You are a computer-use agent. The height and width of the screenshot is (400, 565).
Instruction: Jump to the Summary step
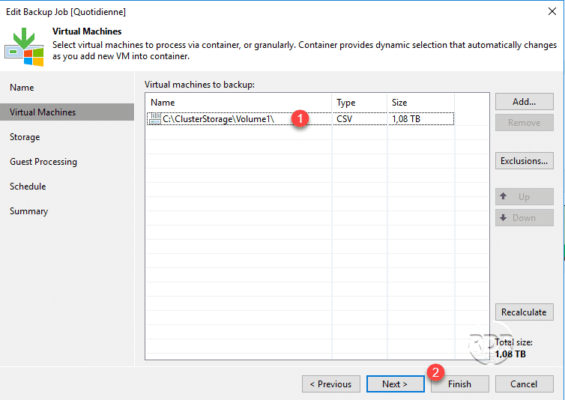pyautogui.click(x=28, y=211)
